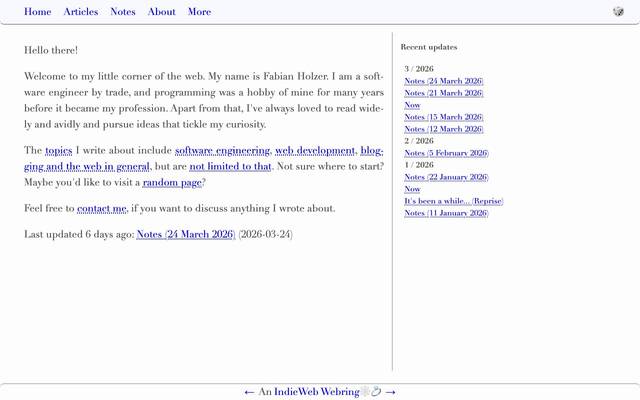The width and height of the screenshot is (640, 400).
Task: Click the Hello there! greeting text
Action: click(51, 50)
